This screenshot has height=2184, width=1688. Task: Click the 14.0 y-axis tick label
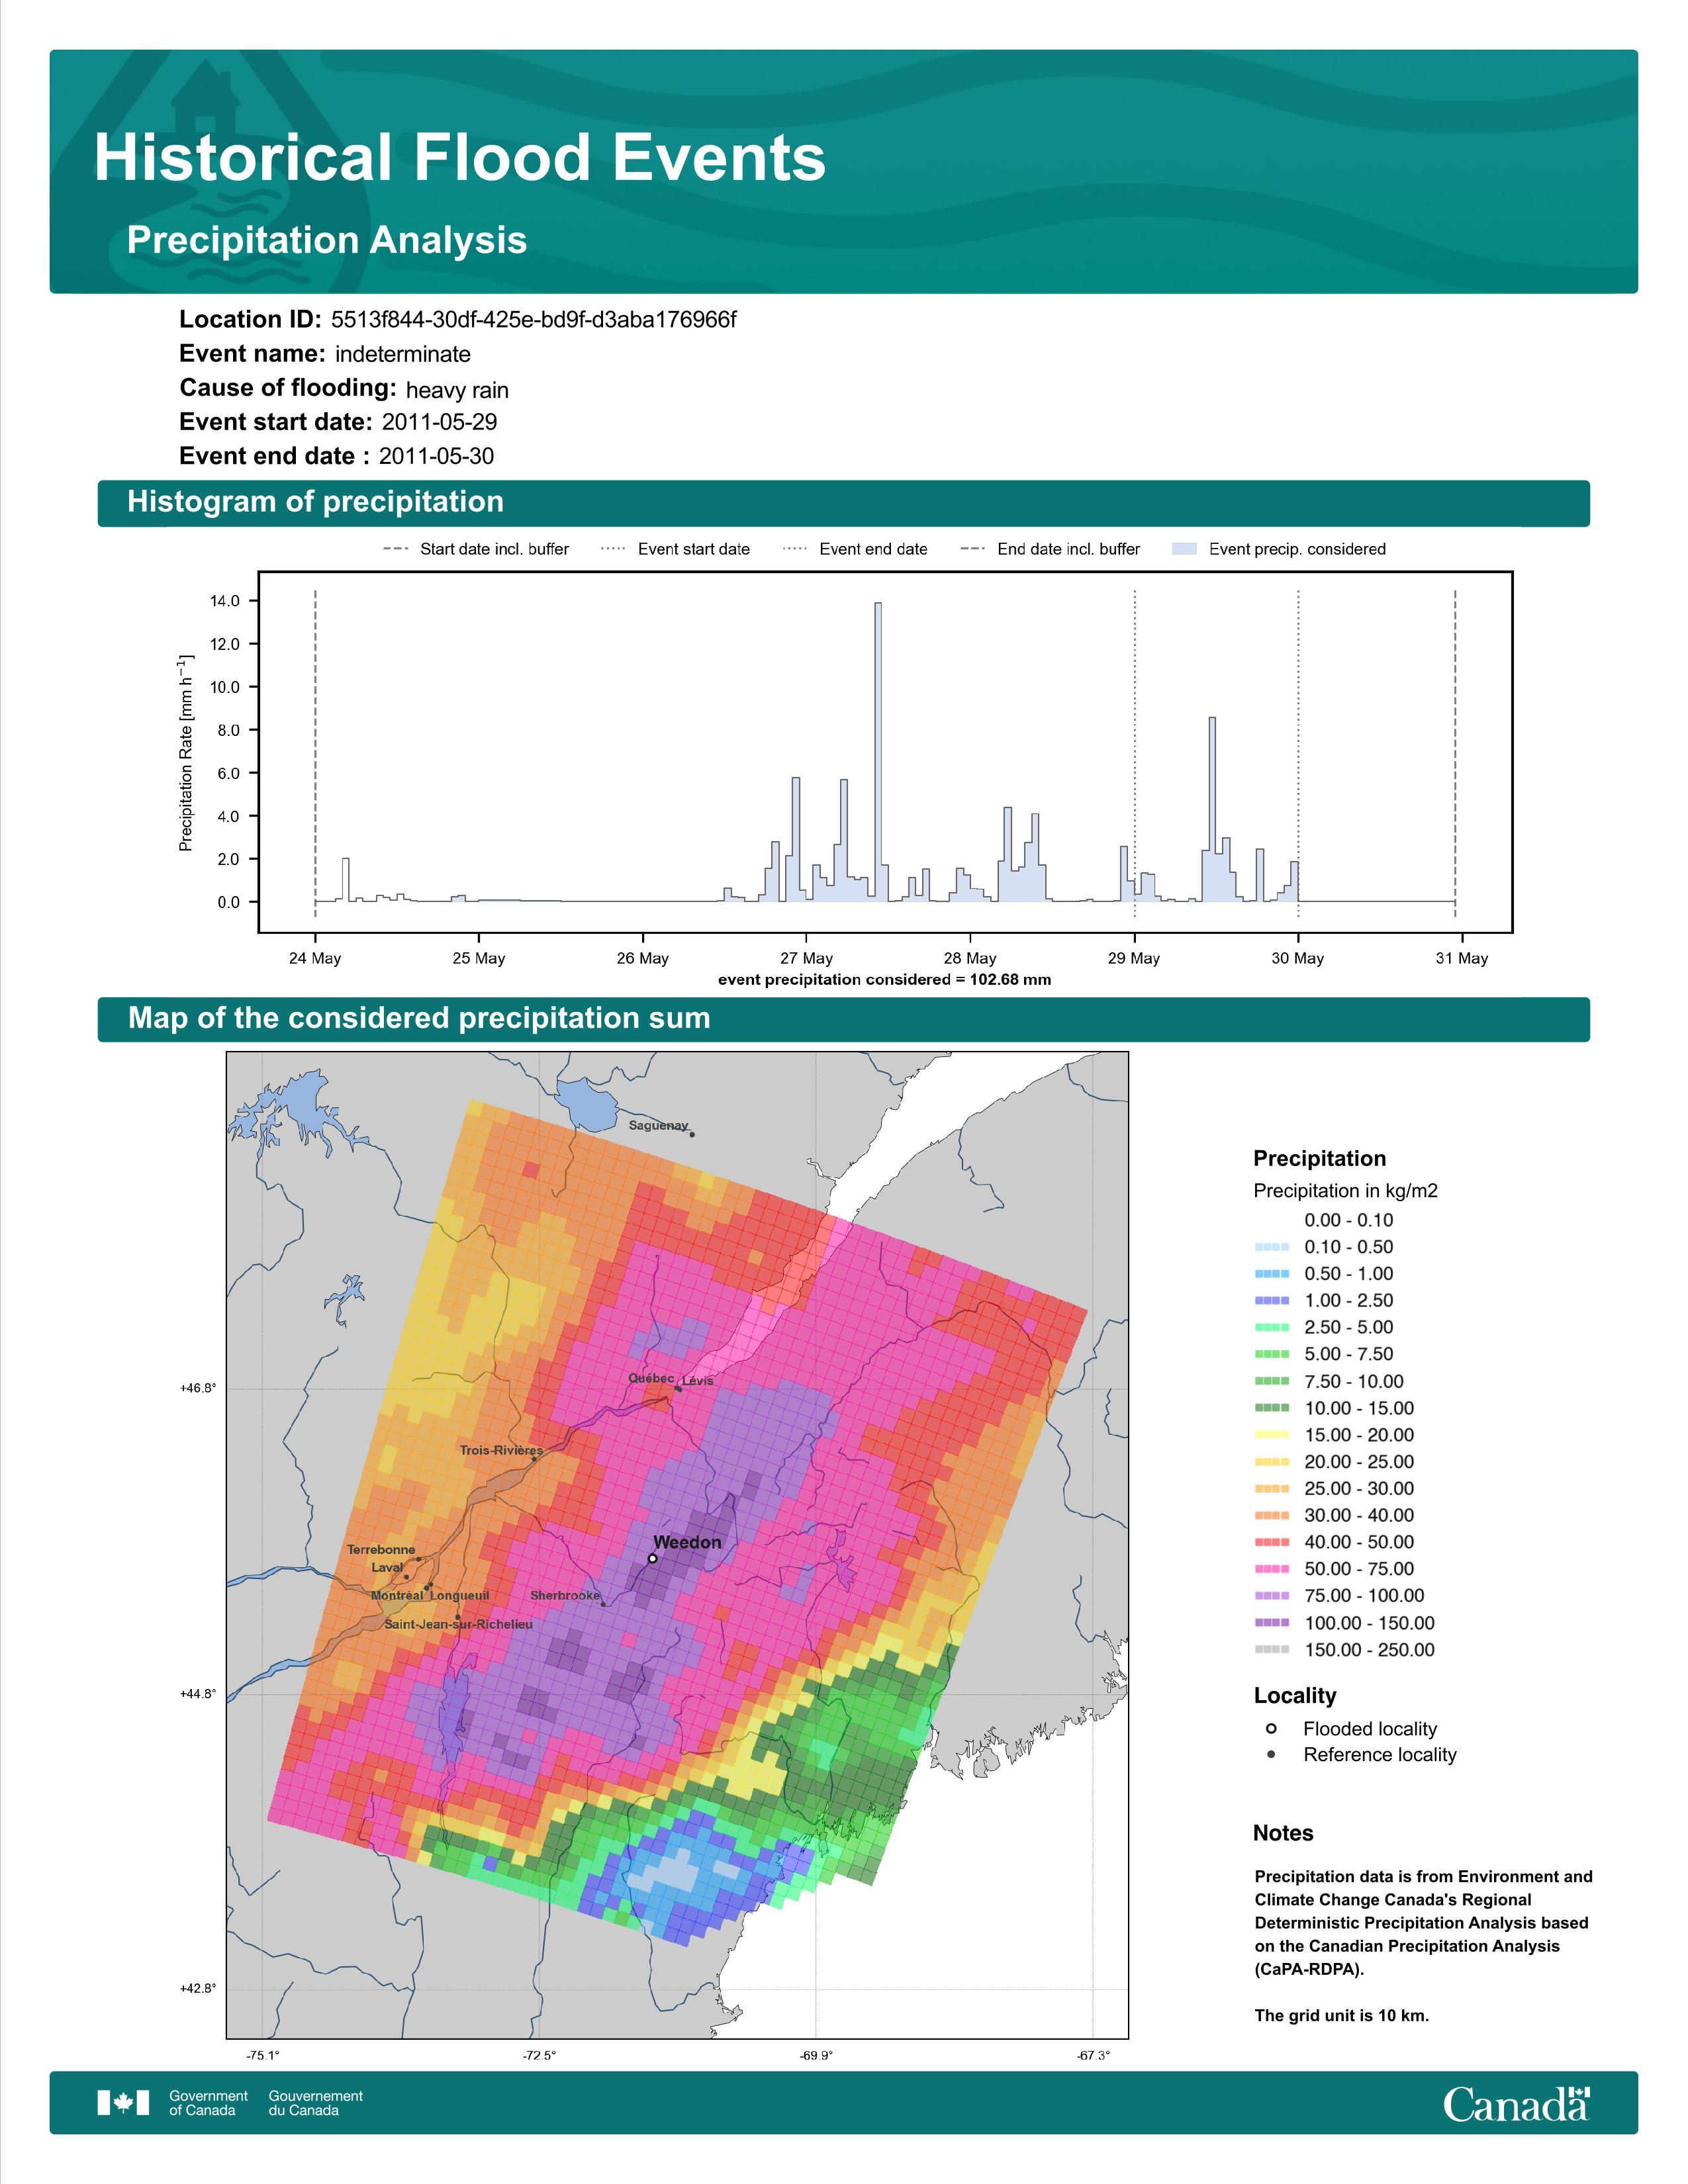pyautogui.click(x=225, y=601)
